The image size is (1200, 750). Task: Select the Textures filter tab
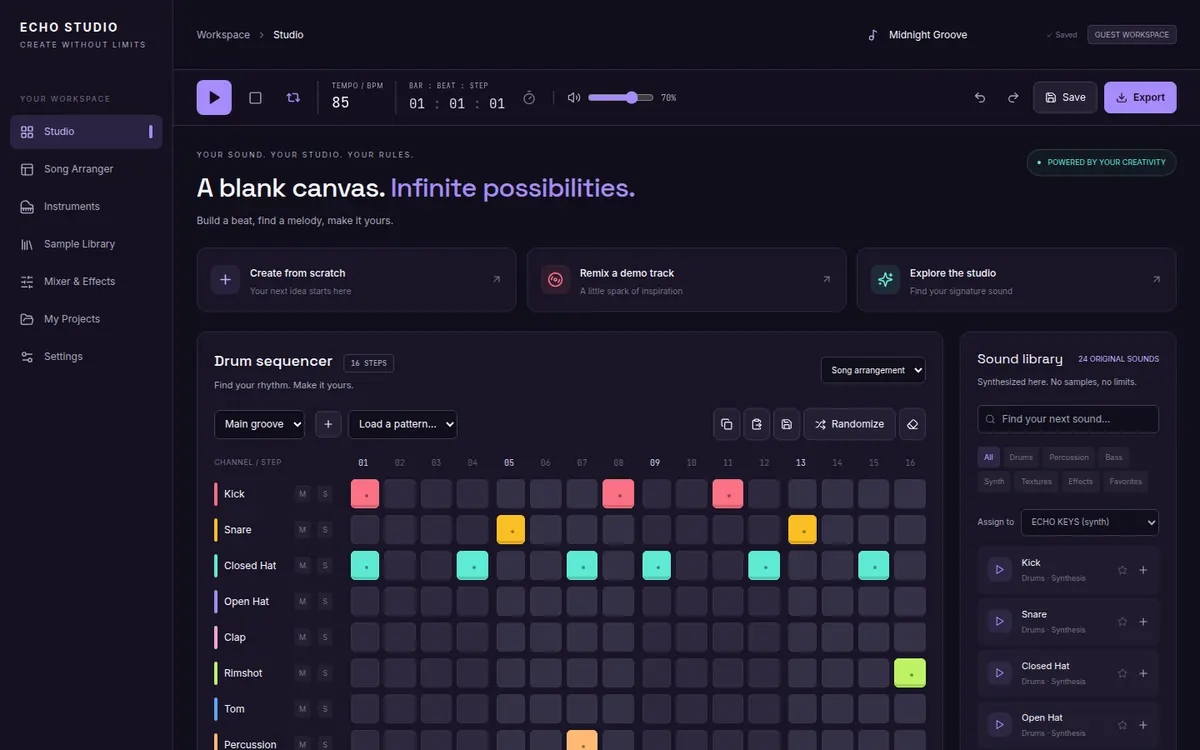pyautogui.click(x=1036, y=481)
